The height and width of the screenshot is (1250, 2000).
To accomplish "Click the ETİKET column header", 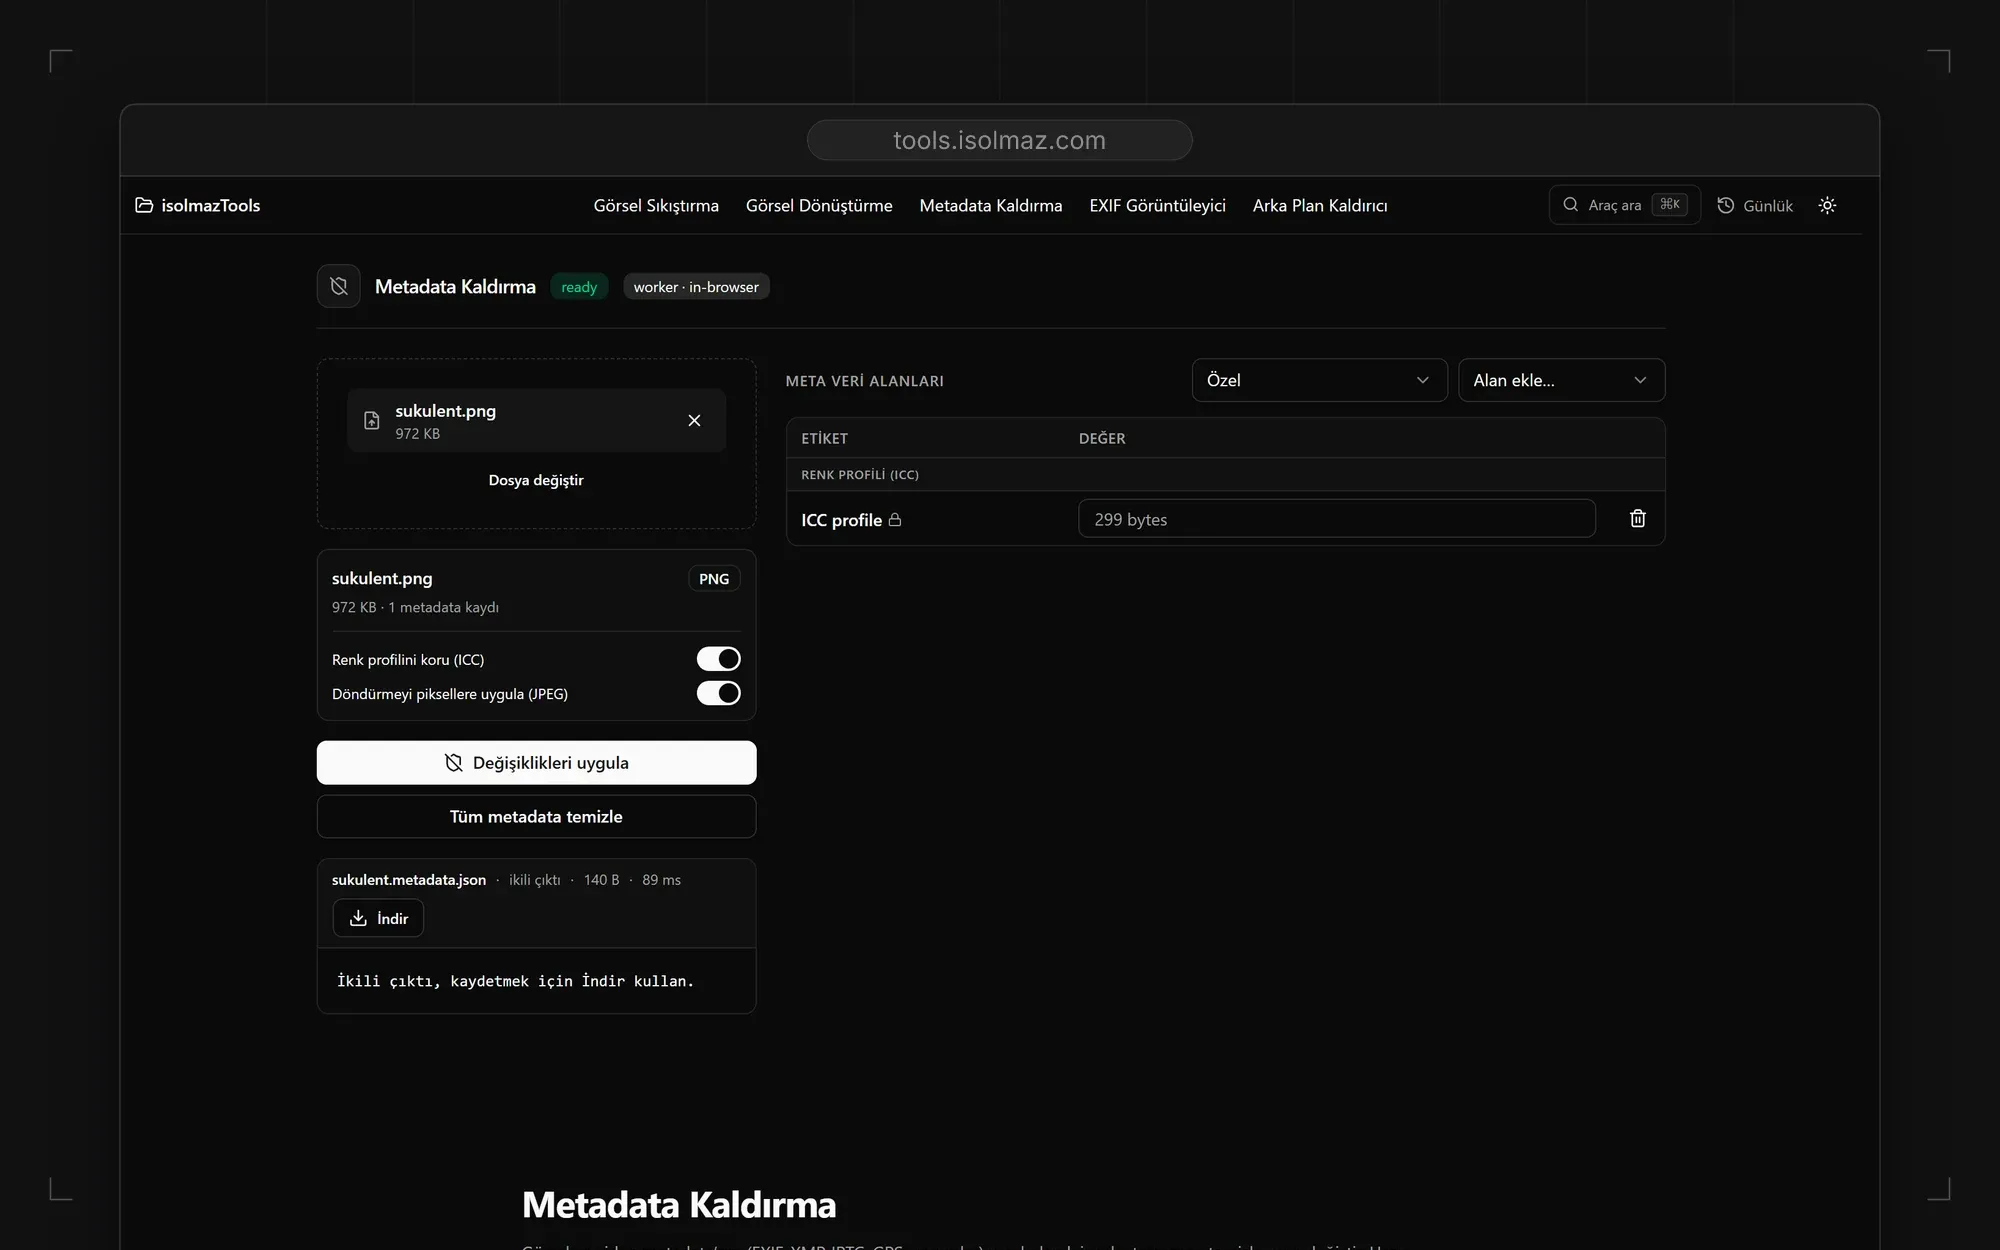I will pos(825,438).
